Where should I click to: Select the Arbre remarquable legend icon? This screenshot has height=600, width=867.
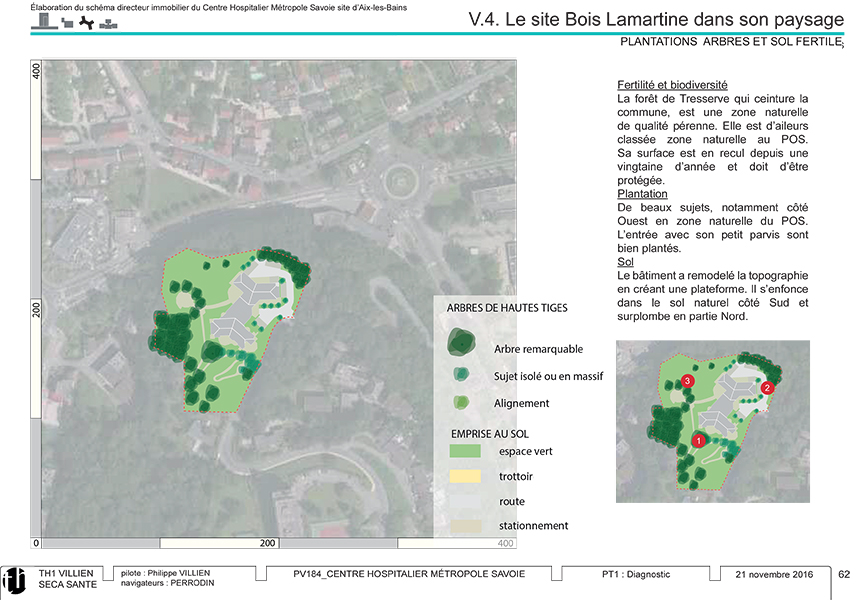pos(460,342)
